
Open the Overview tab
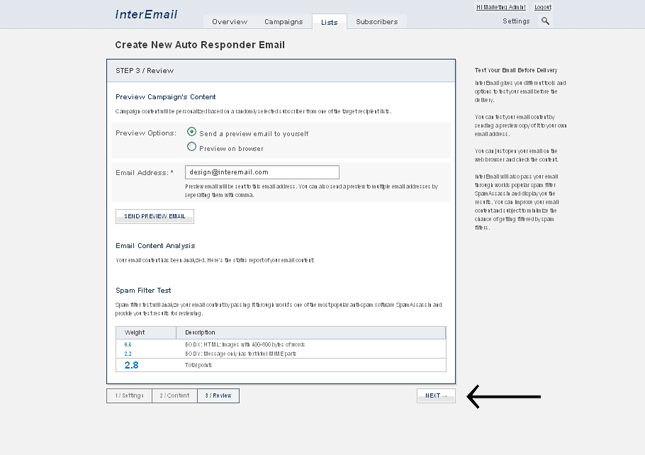(229, 21)
